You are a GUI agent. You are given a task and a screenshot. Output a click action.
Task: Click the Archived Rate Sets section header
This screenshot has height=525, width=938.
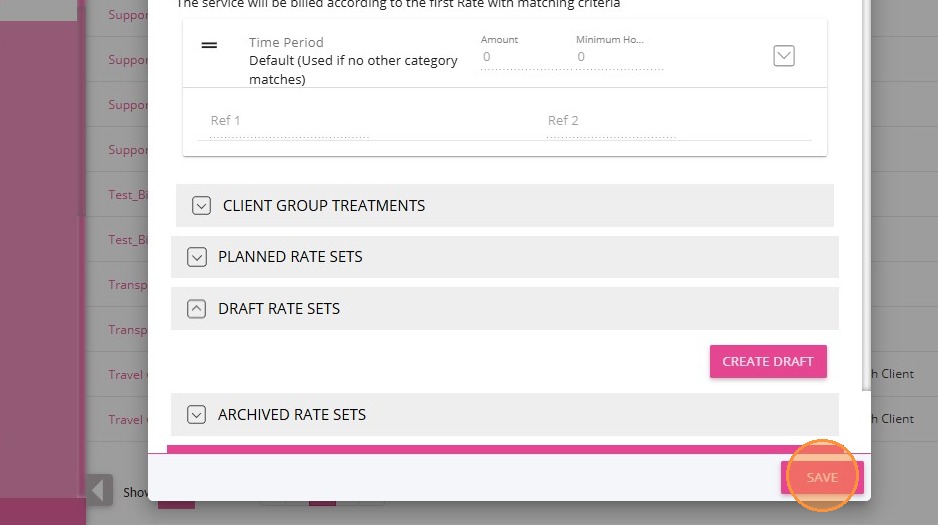click(292, 414)
